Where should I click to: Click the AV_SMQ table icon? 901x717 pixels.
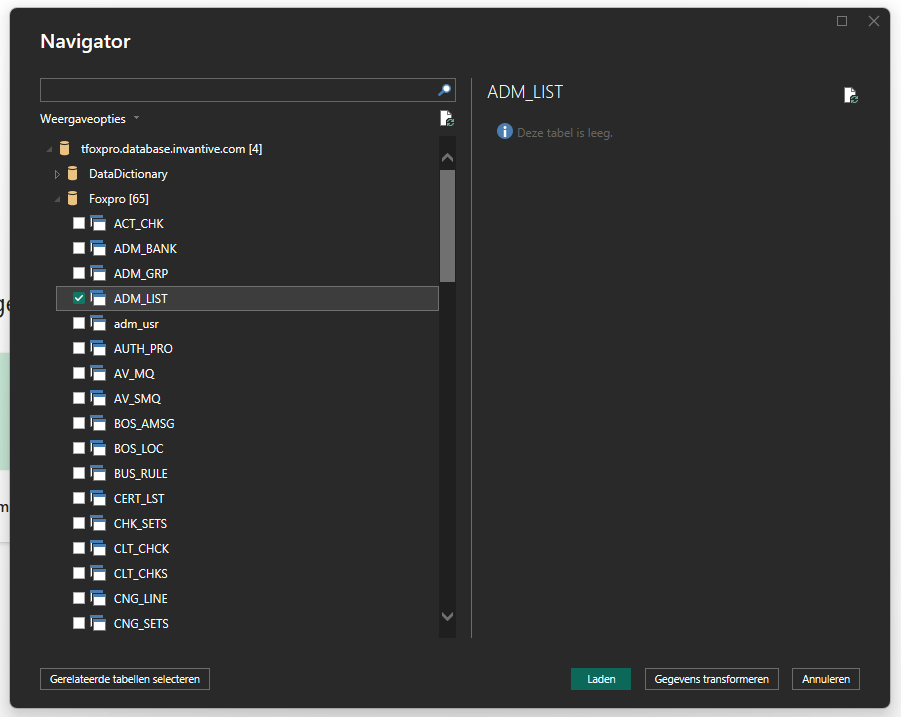[x=98, y=399]
